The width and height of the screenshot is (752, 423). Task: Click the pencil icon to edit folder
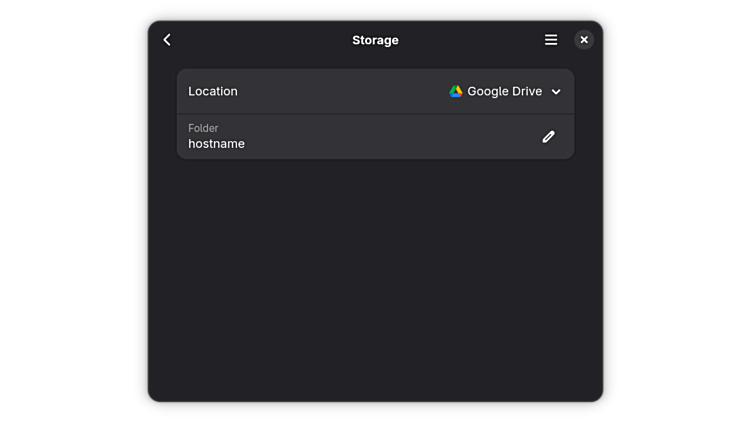click(x=548, y=137)
